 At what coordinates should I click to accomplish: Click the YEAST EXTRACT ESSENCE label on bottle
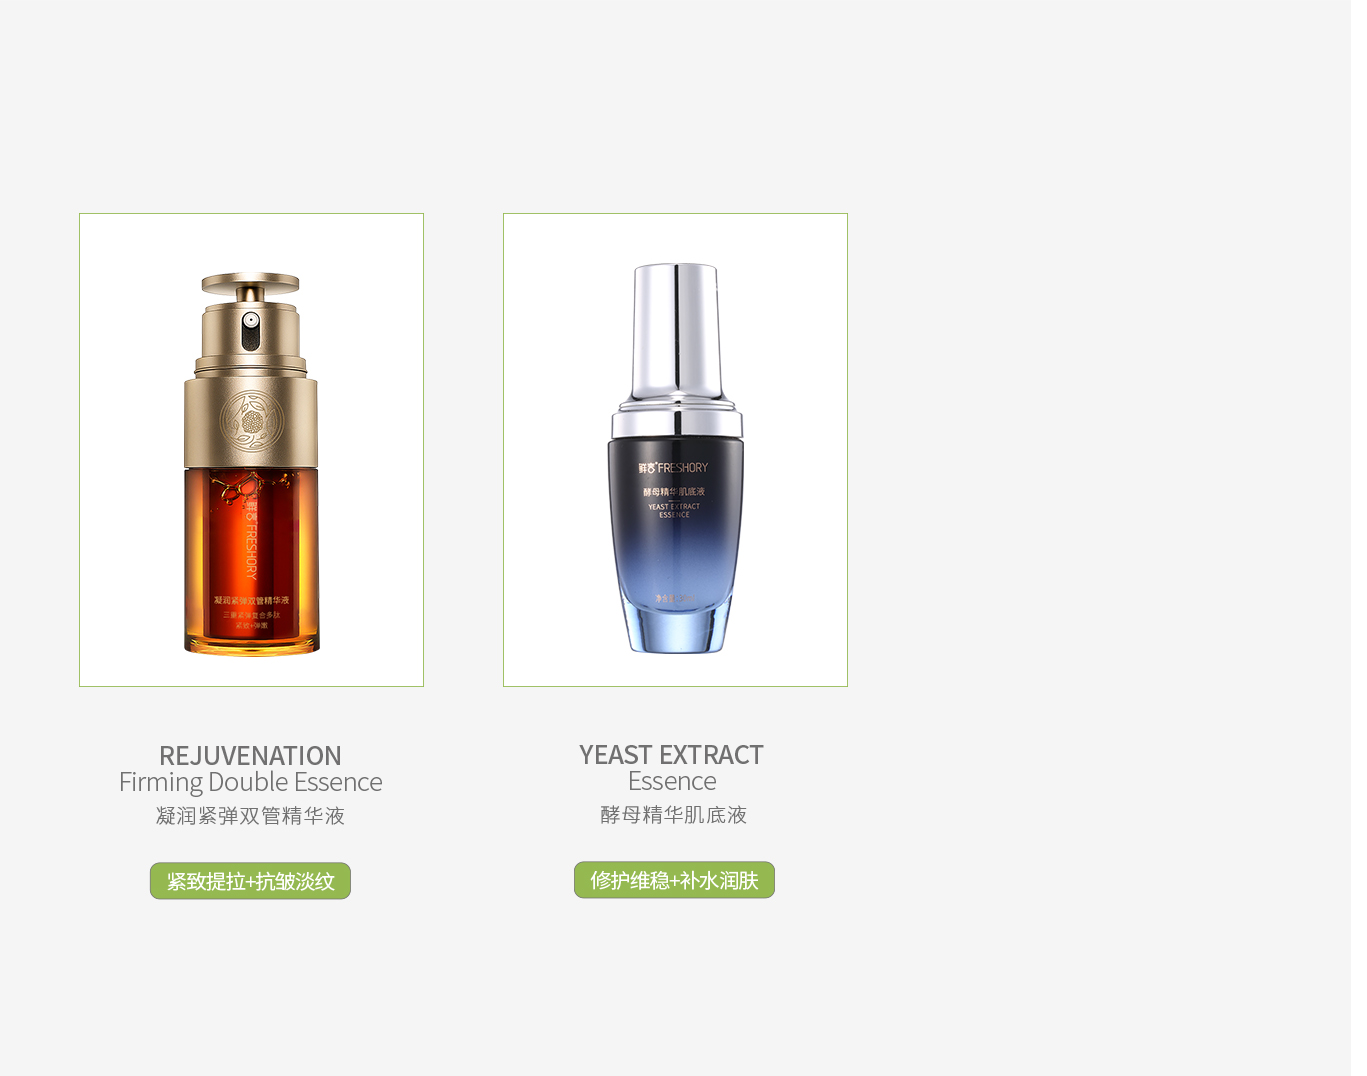click(x=674, y=510)
